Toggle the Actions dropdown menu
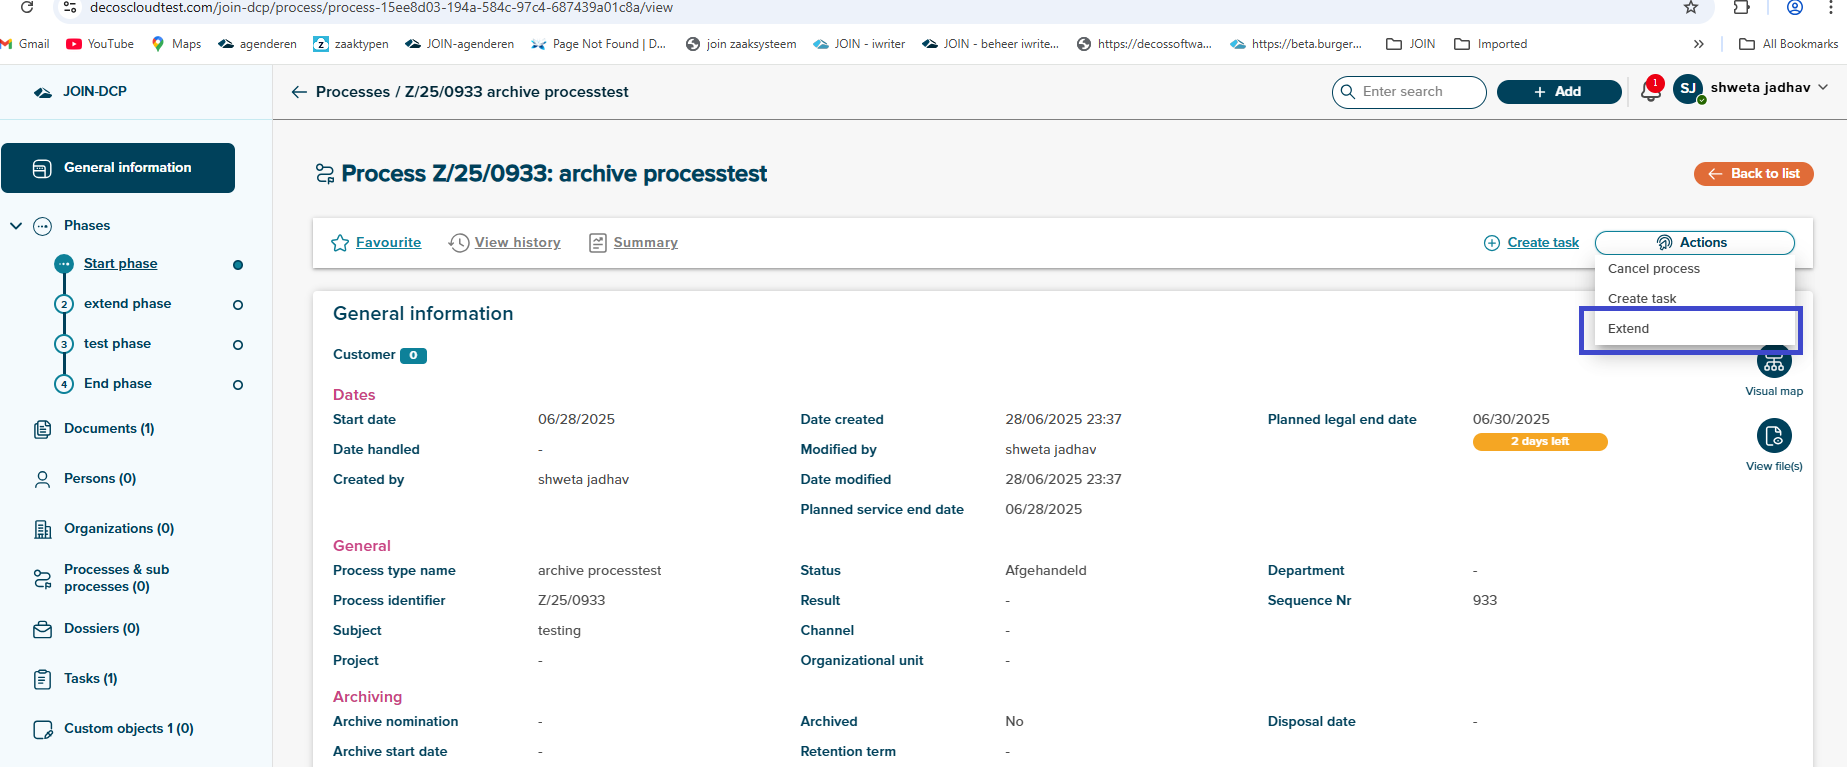This screenshot has height=767, width=1847. tap(1694, 243)
